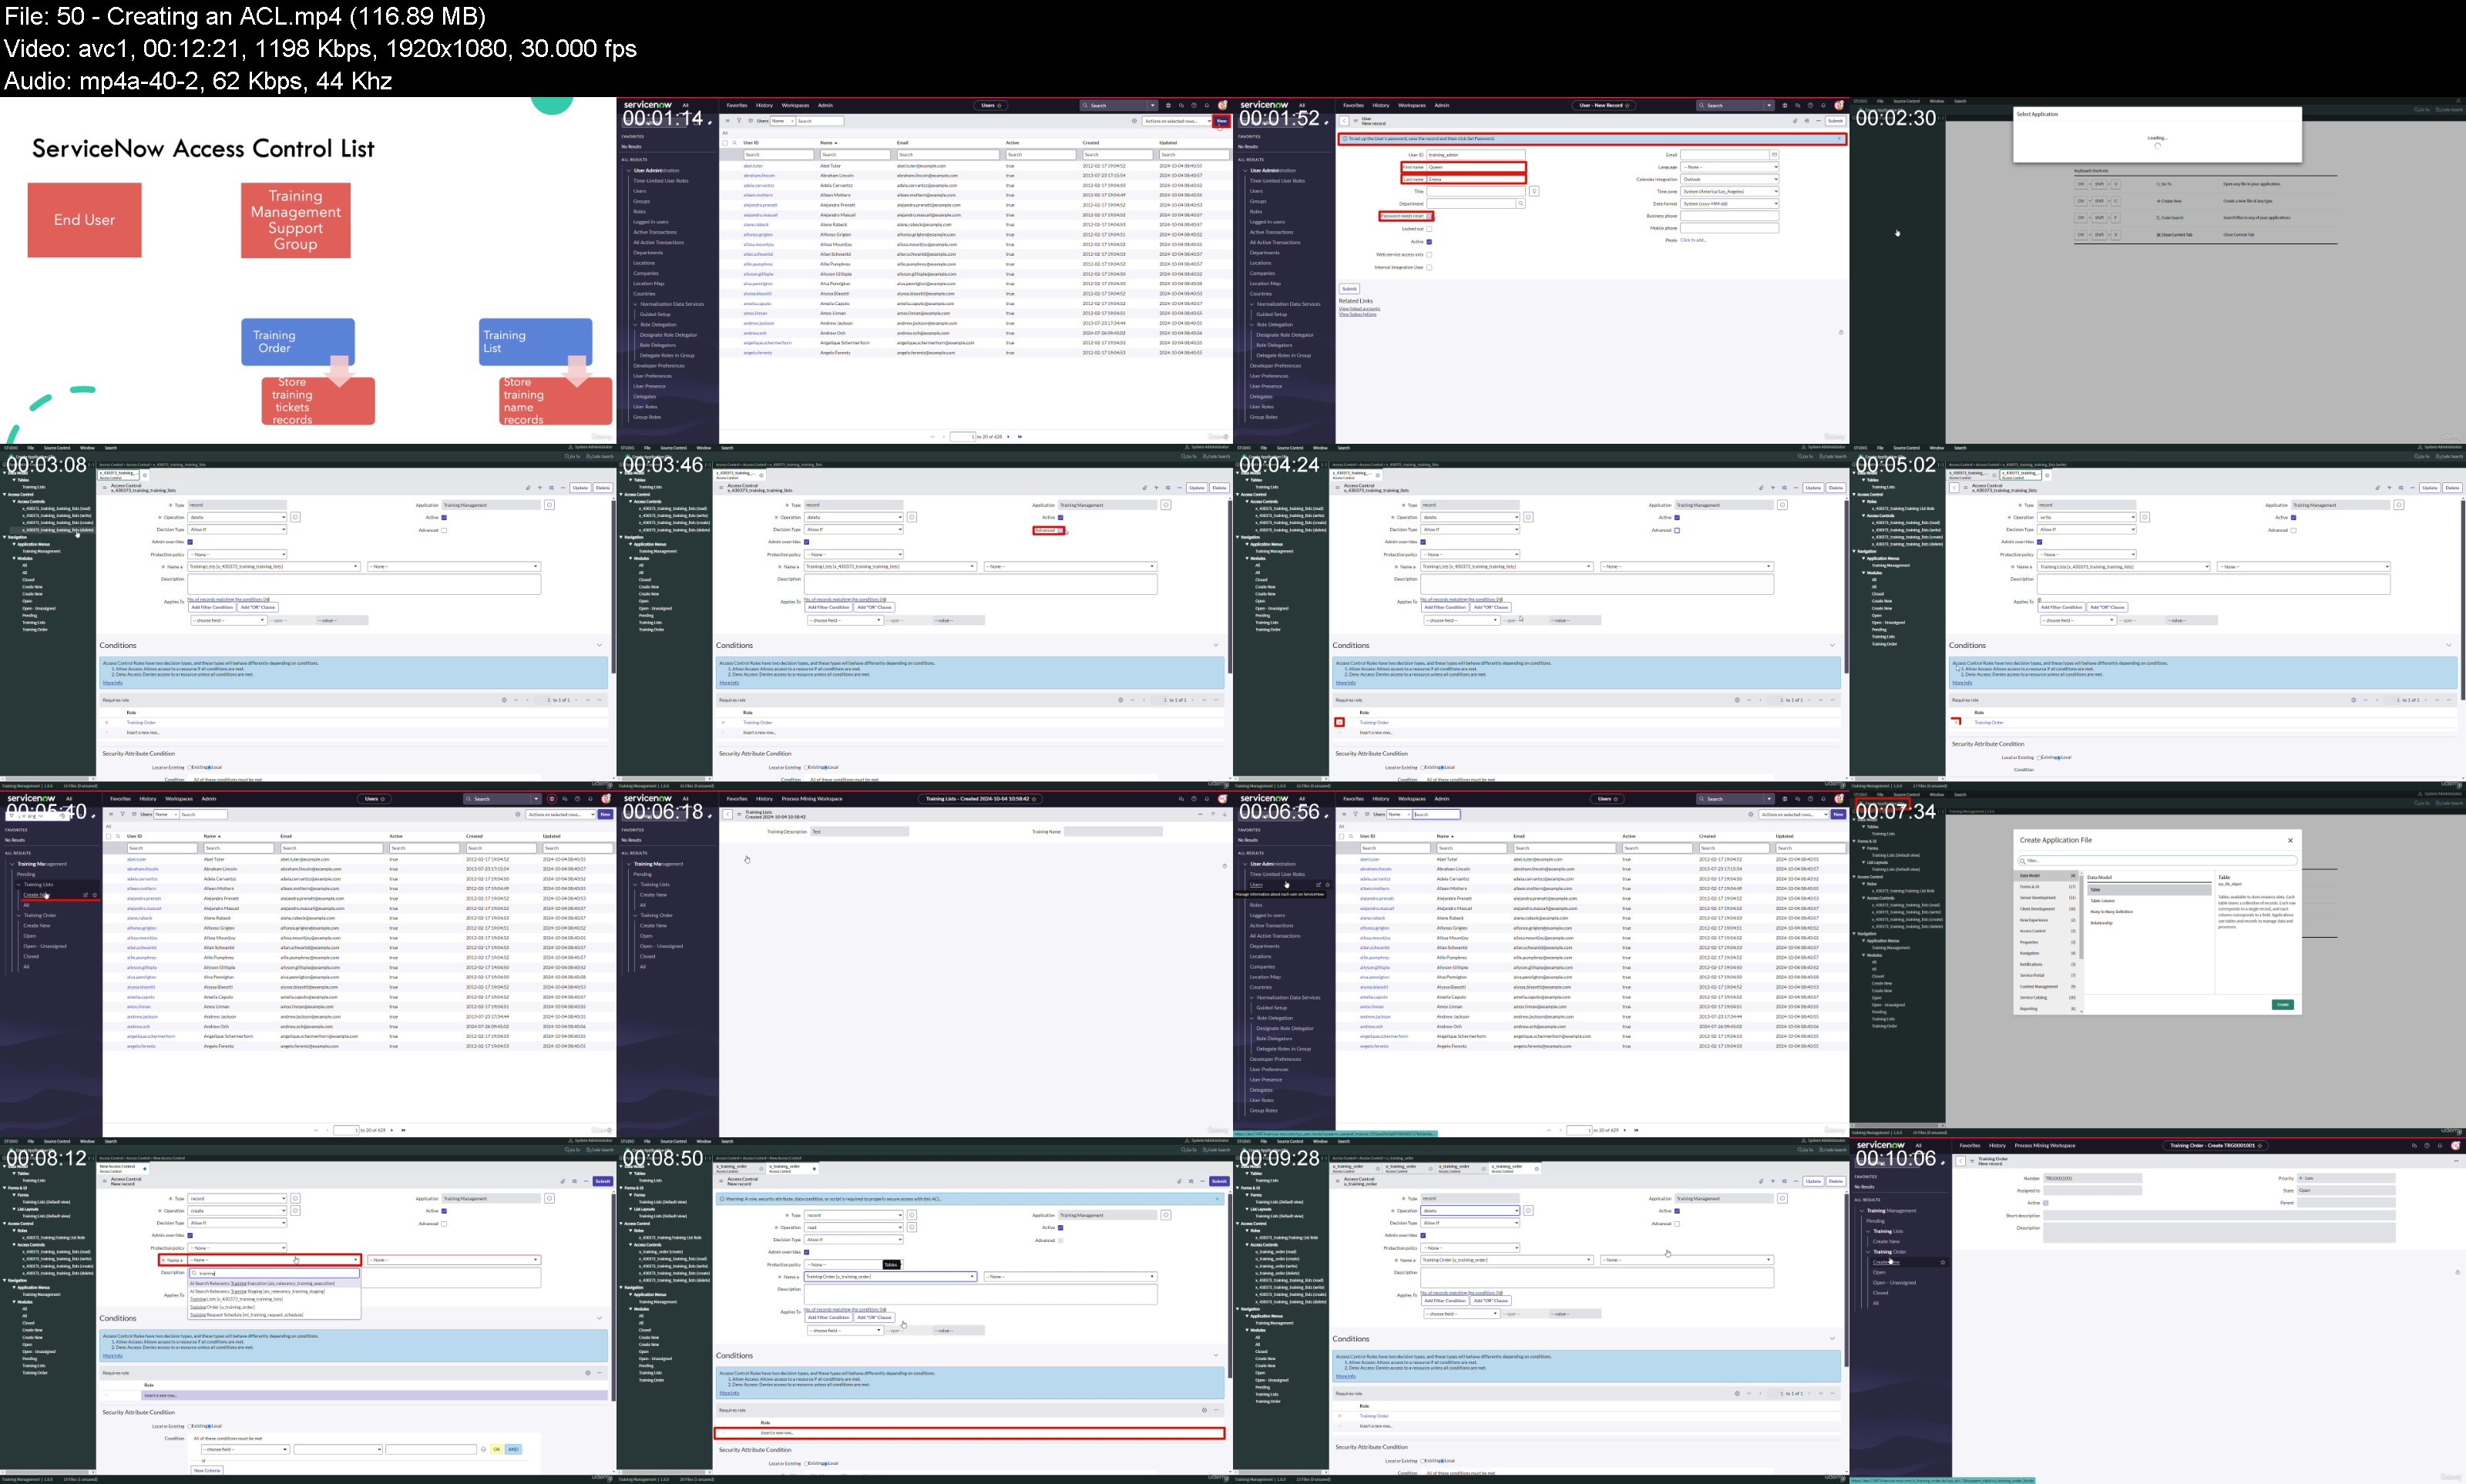Favorite the Users pill star in 00:01:14
Screen dimensions: 2466x1484
(999, 105)
